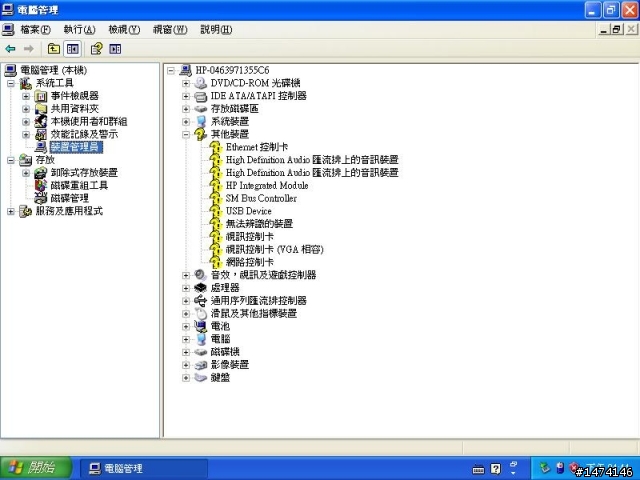Screen dimensions: 640x480
Task: Expand the IDE ATA/ATAPI 控制器 node
Action: tap(186, 96)
